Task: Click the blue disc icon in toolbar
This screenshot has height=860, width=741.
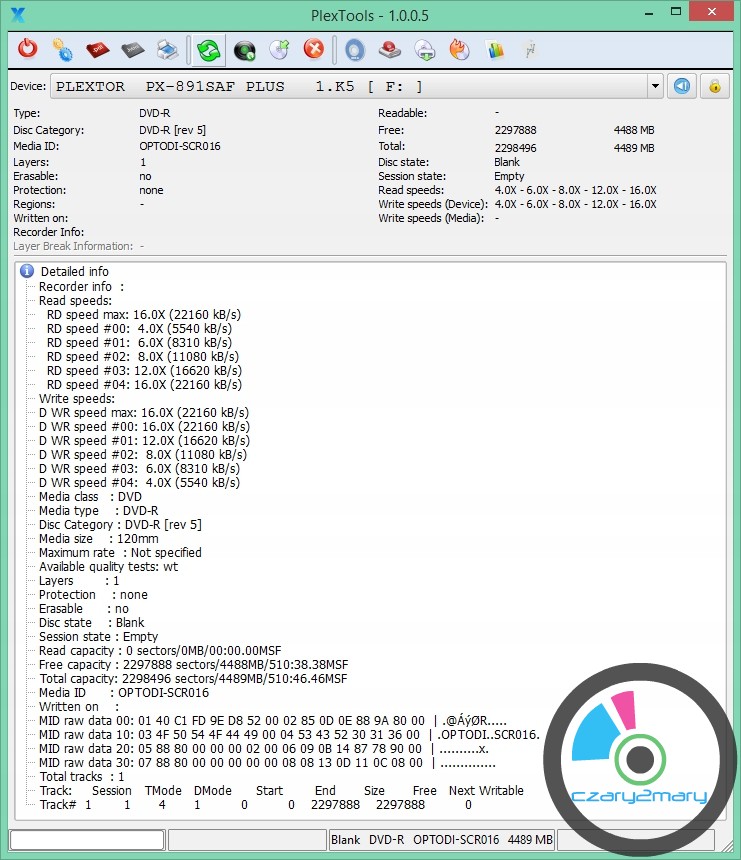Action: tap(355, 49)
